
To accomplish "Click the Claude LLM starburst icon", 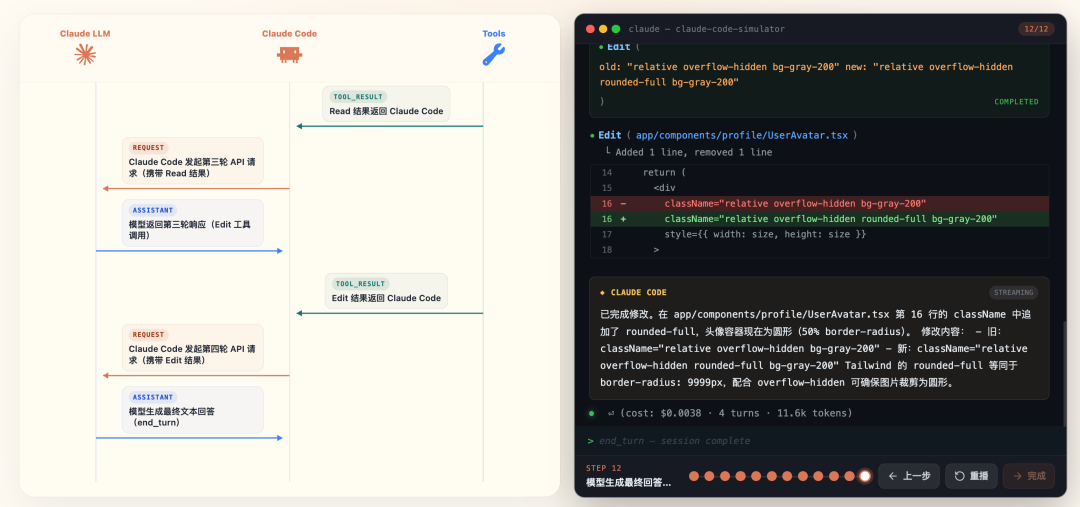I will coord(85,55).
